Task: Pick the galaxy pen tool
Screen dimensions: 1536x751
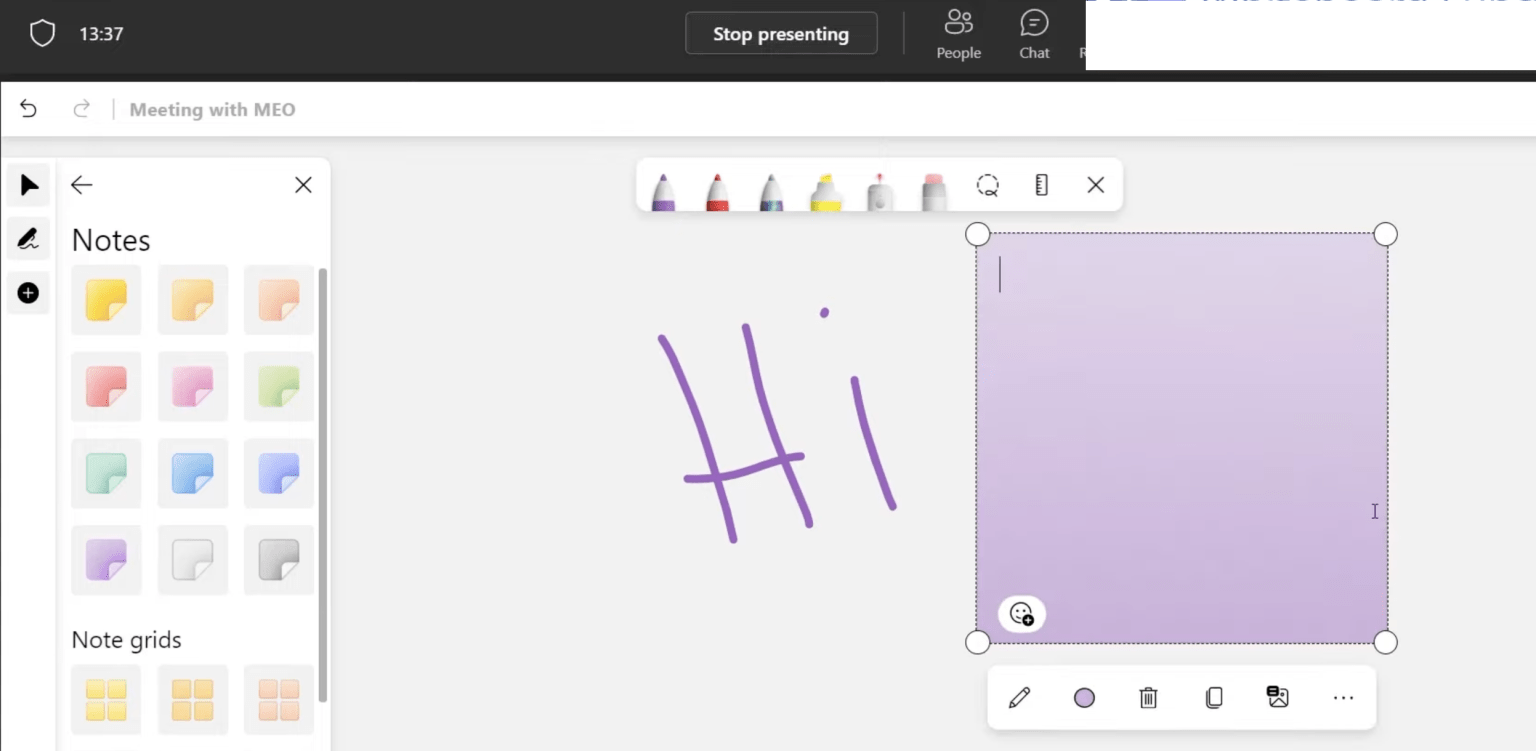Action: pyautogui.click(x=772, y=188)
